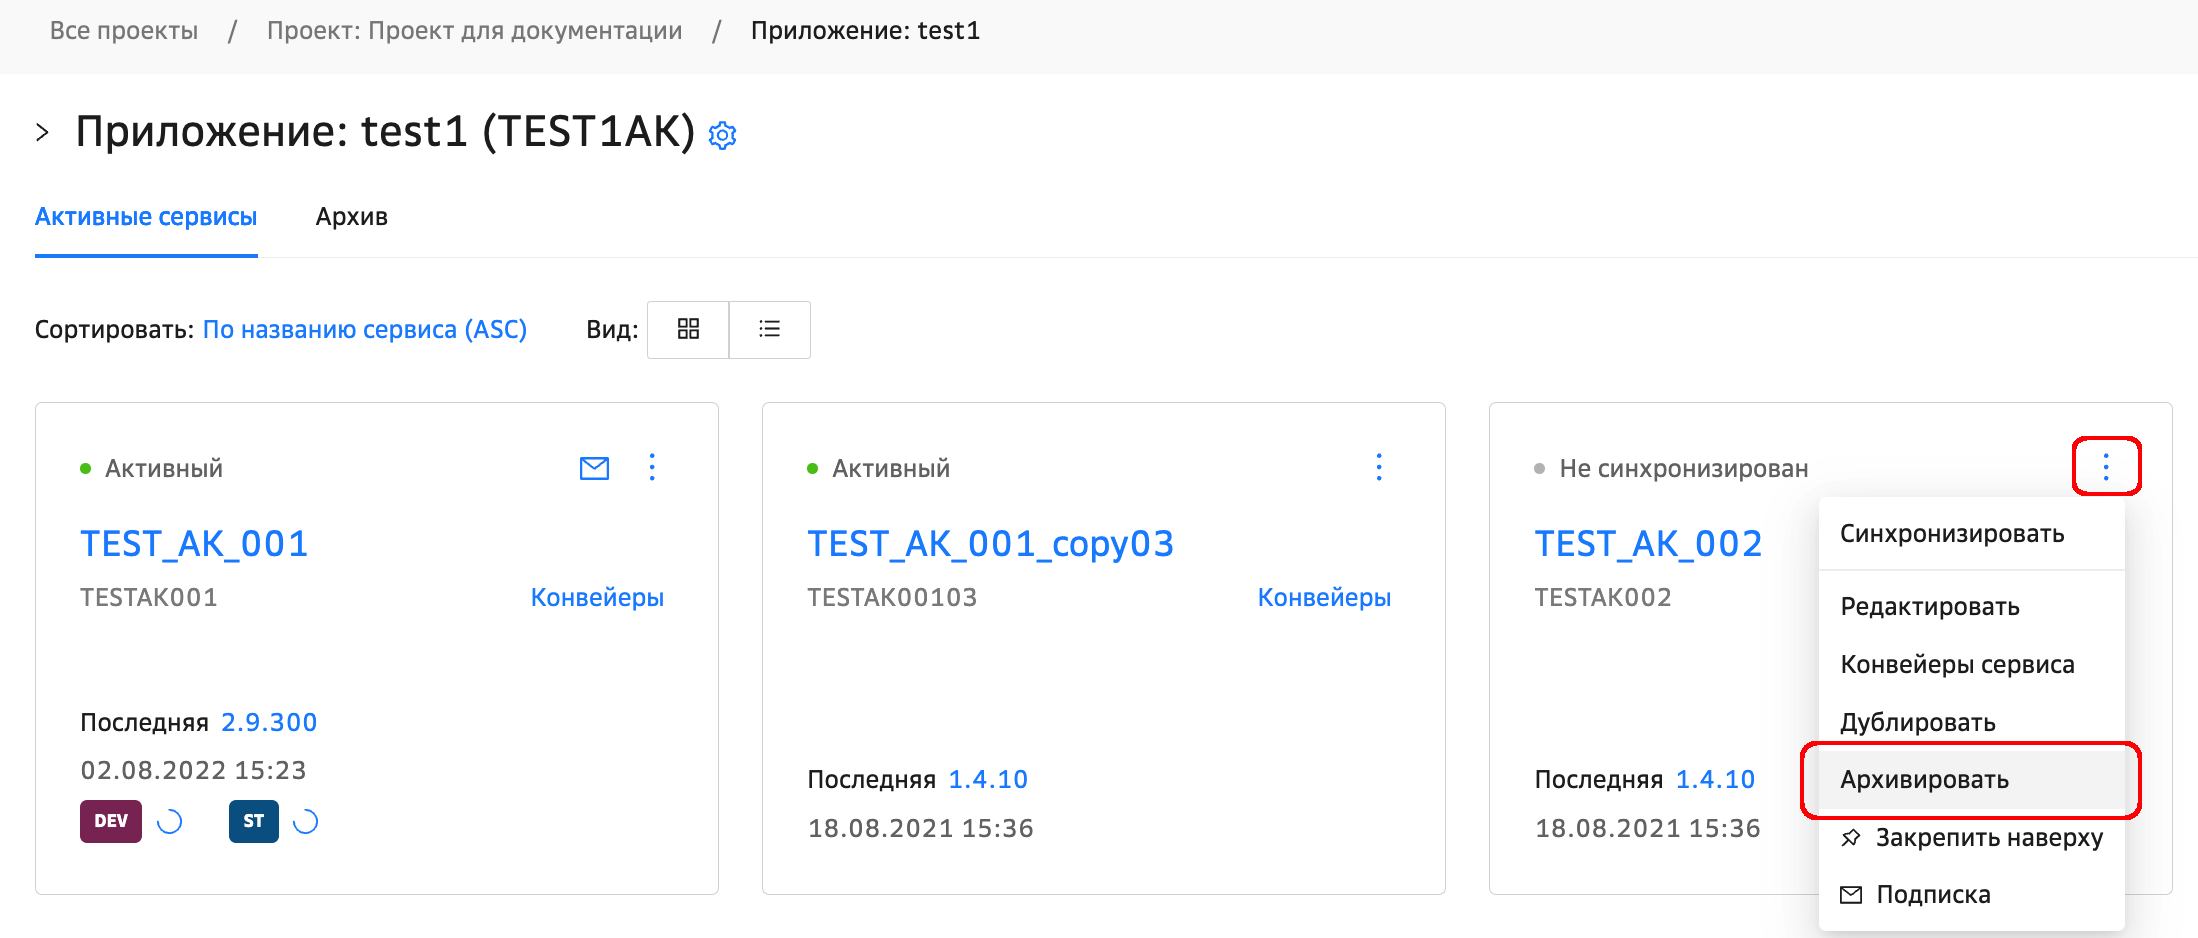Viewport: 2198px width, 938px height.
Task: Open sort dropdown 'По названию сервиса (ASC)'
Action: tap(364, 330)
